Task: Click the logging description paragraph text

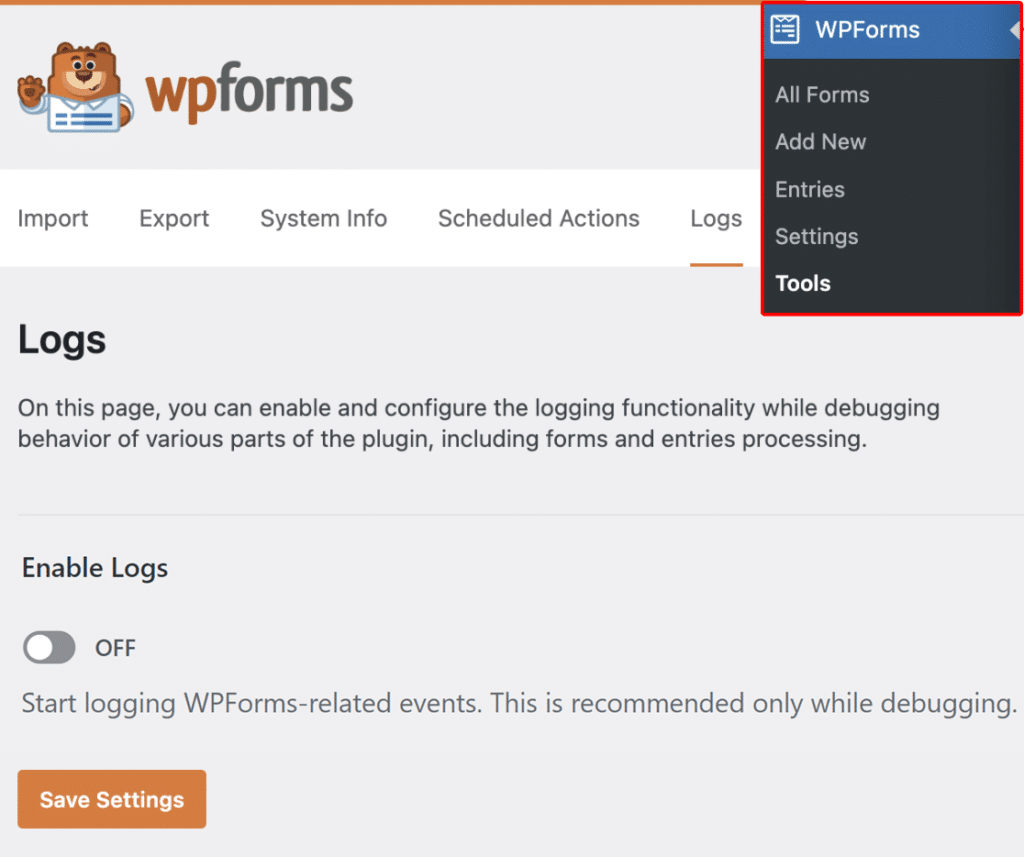Action: tap(478, 423)
